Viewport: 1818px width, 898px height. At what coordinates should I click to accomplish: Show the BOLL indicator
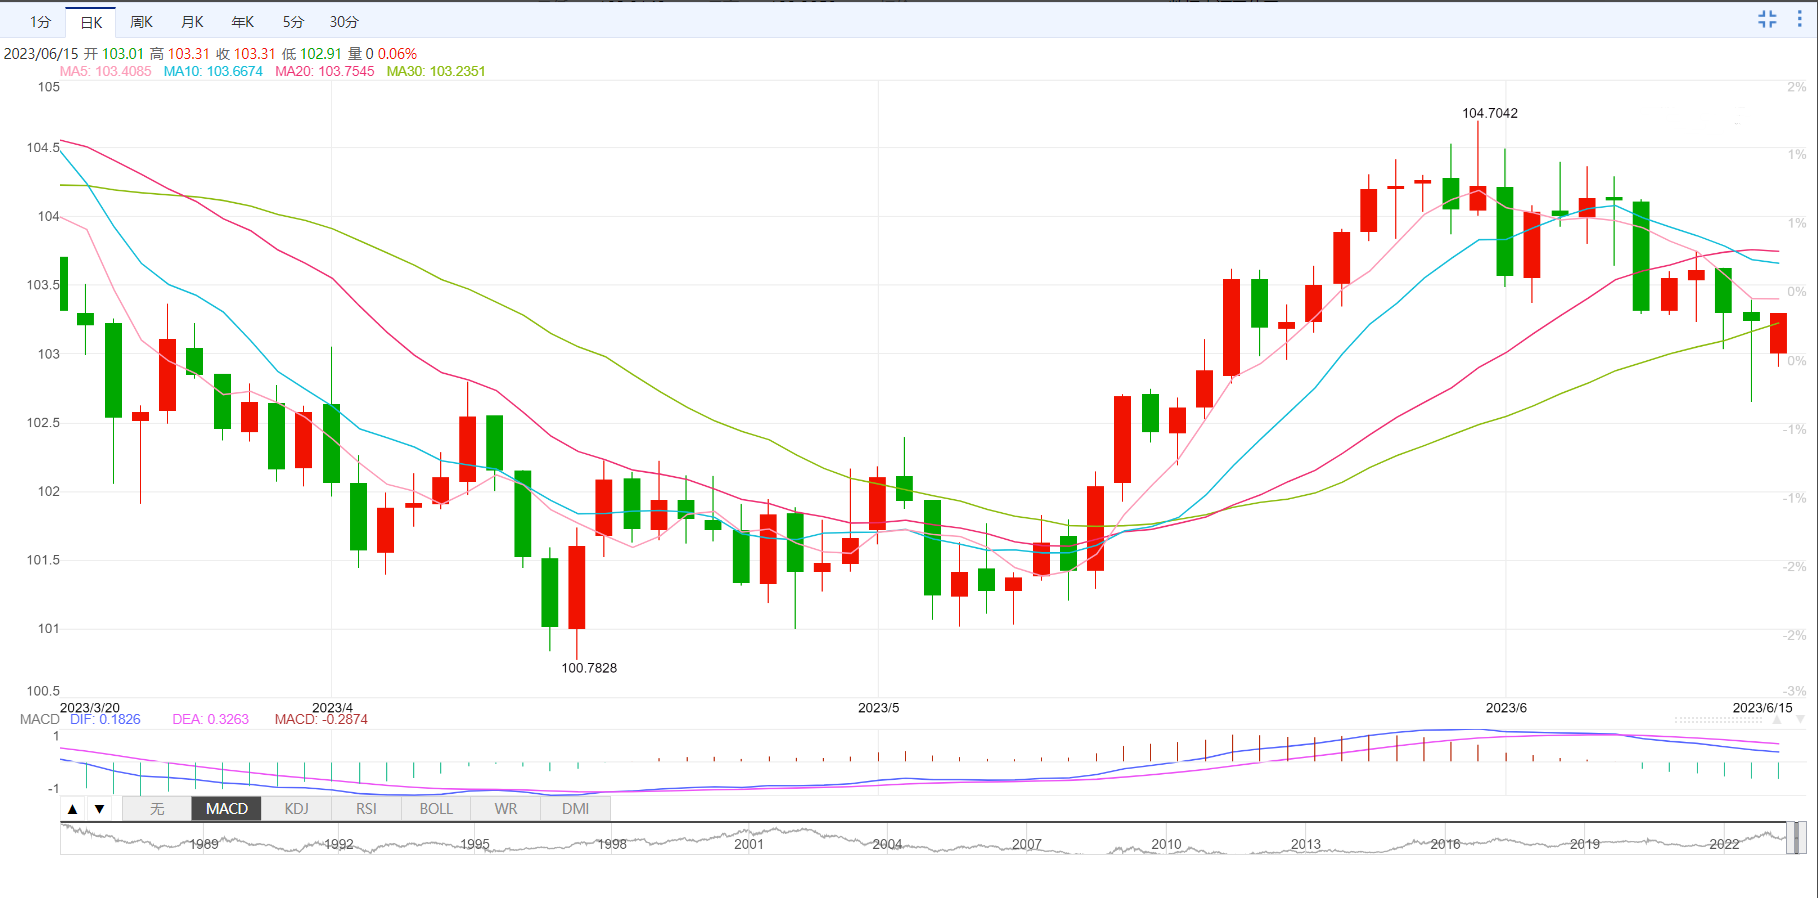(436, 809)
